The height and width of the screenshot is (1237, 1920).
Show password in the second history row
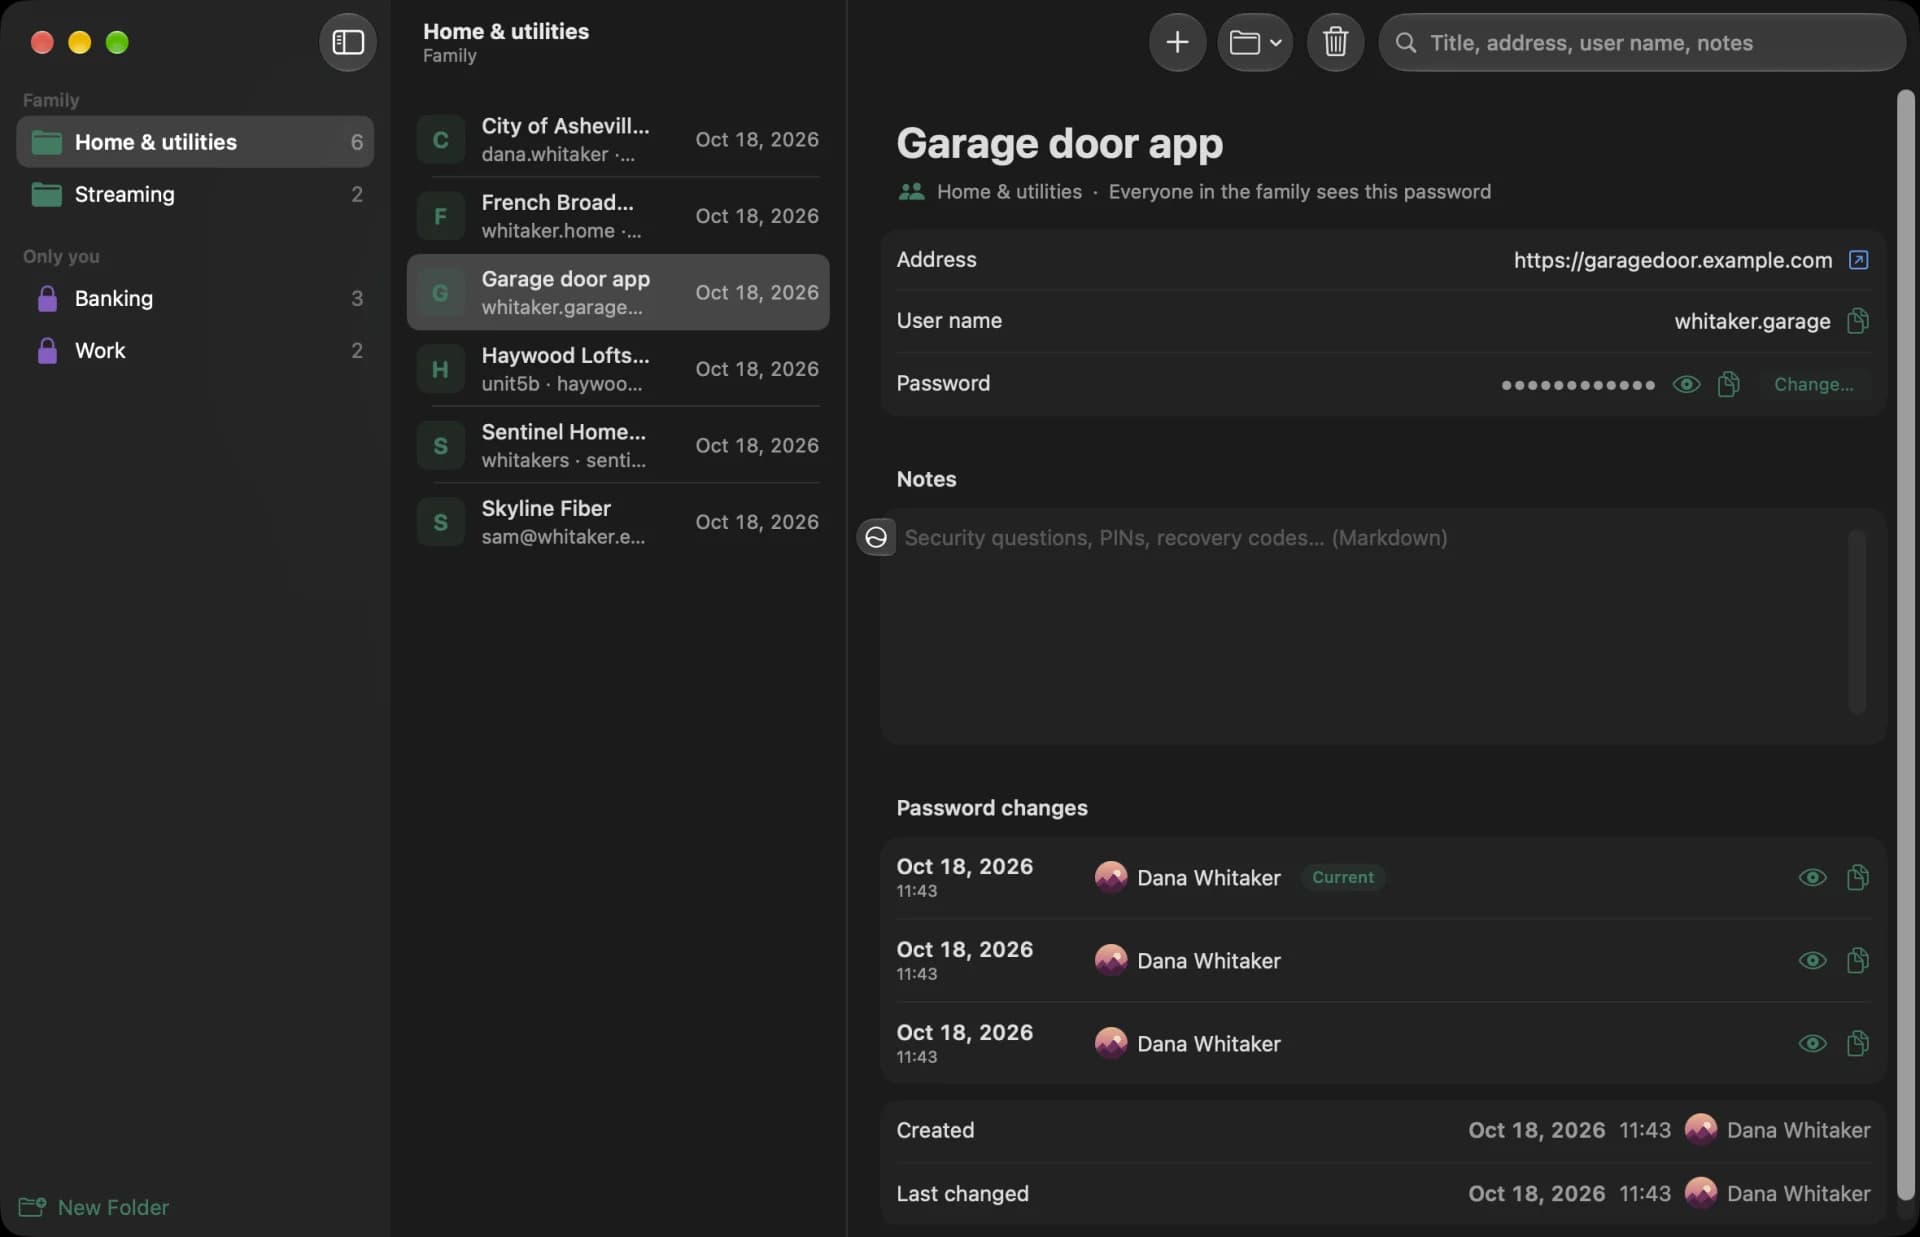[x=1812, y=960]
